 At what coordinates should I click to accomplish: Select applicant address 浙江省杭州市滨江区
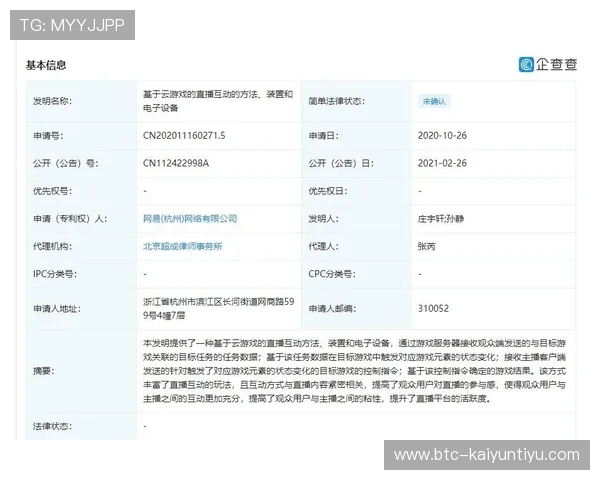[218, 309]
